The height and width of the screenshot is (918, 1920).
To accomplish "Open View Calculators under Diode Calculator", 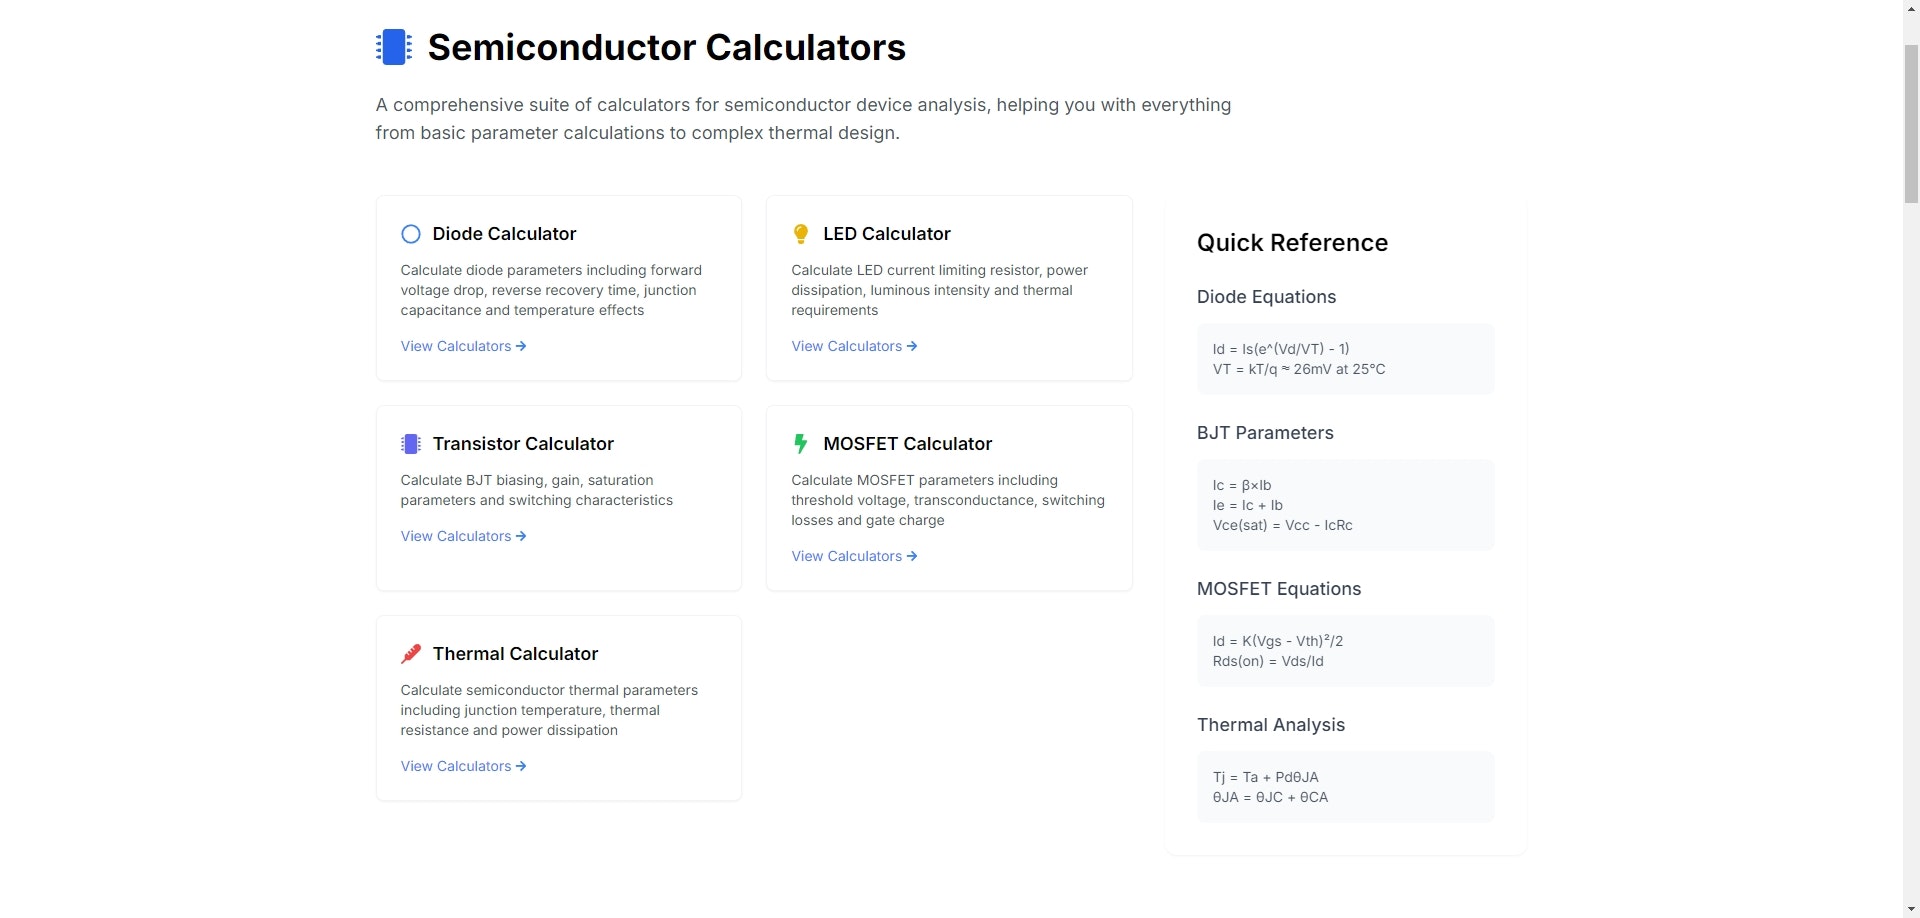I will click(x=463, y=346).
